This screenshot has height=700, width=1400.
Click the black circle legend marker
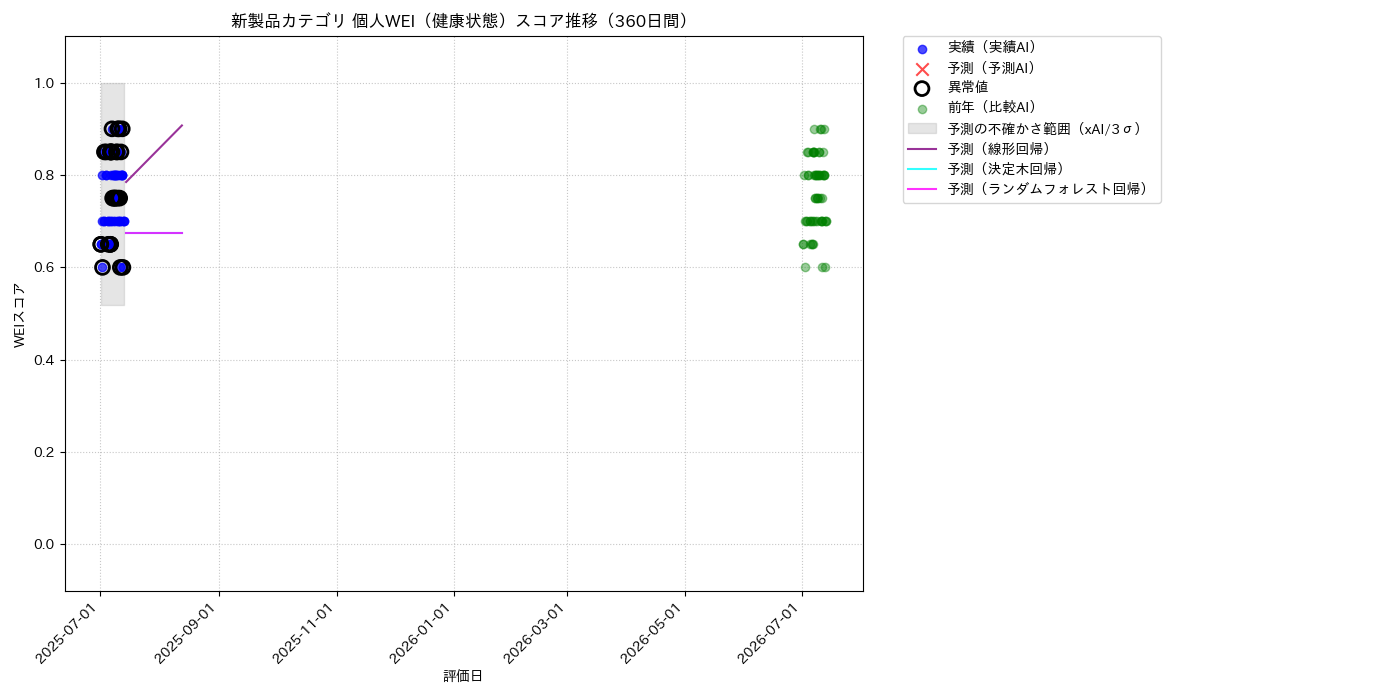click(x=922, y=88)
